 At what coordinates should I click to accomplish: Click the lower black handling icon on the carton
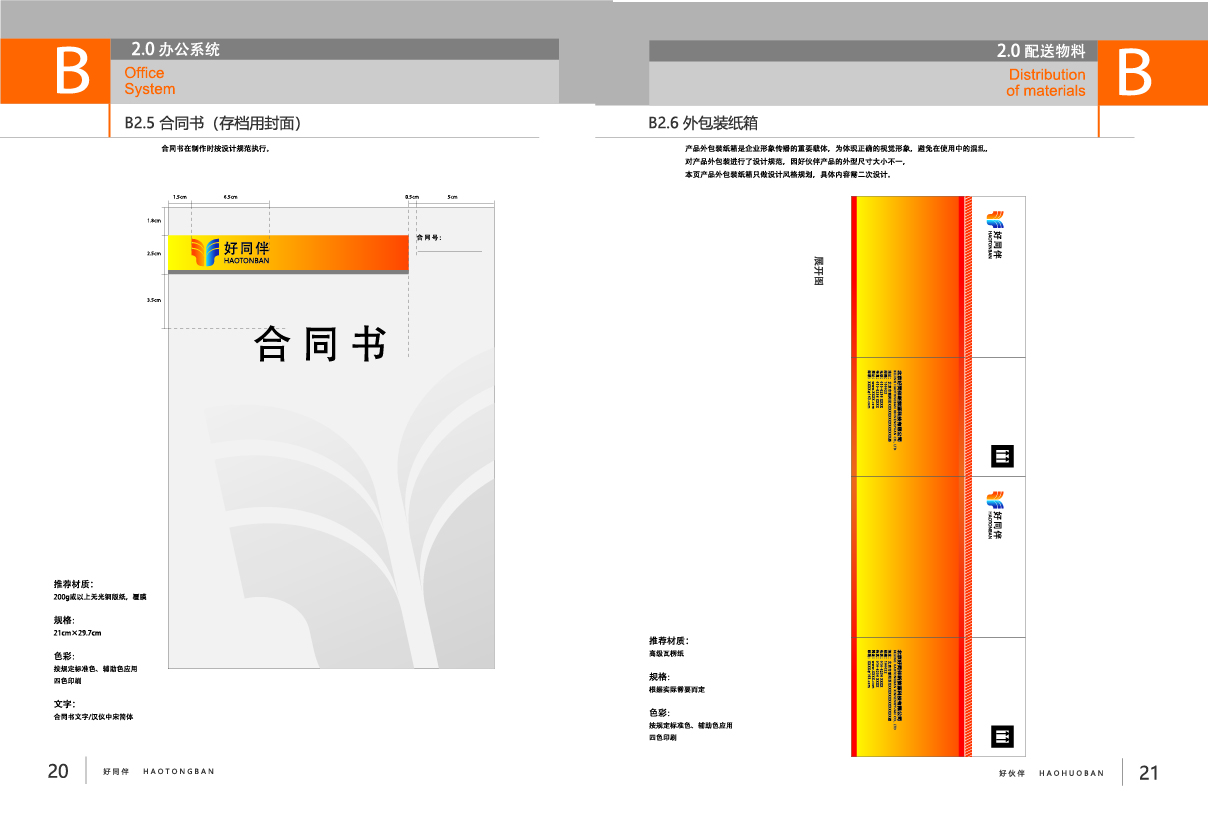(1002, 737)
